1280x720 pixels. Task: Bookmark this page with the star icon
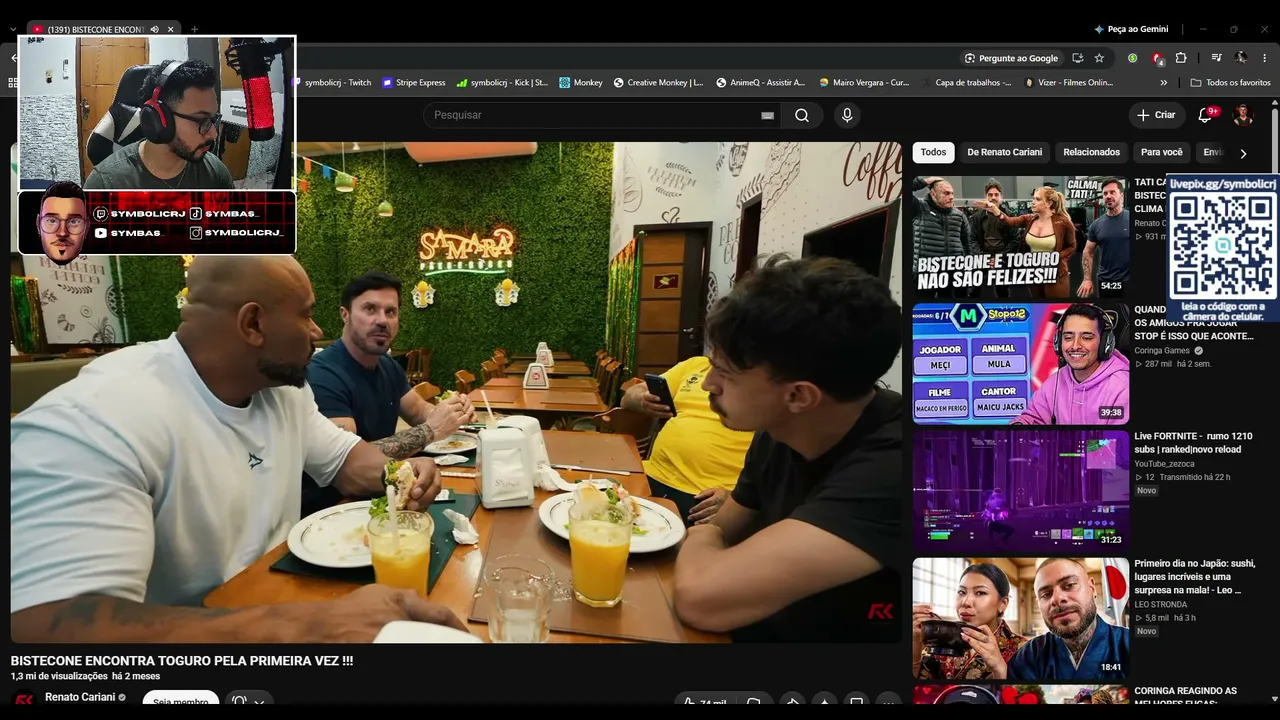1099,58
